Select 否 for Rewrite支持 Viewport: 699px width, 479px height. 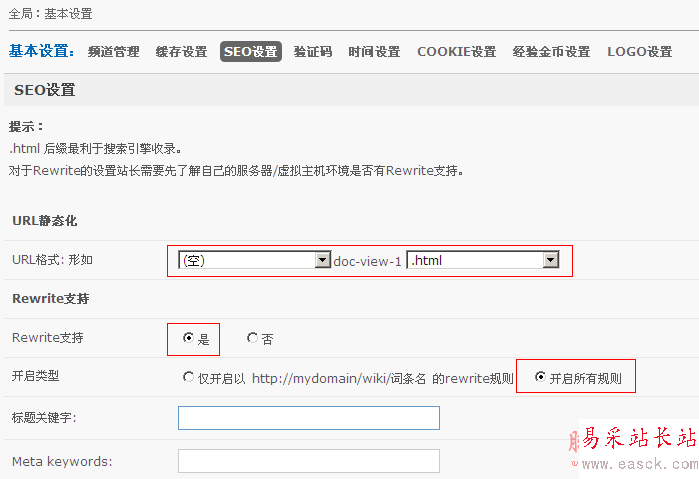tap(252, 338)
